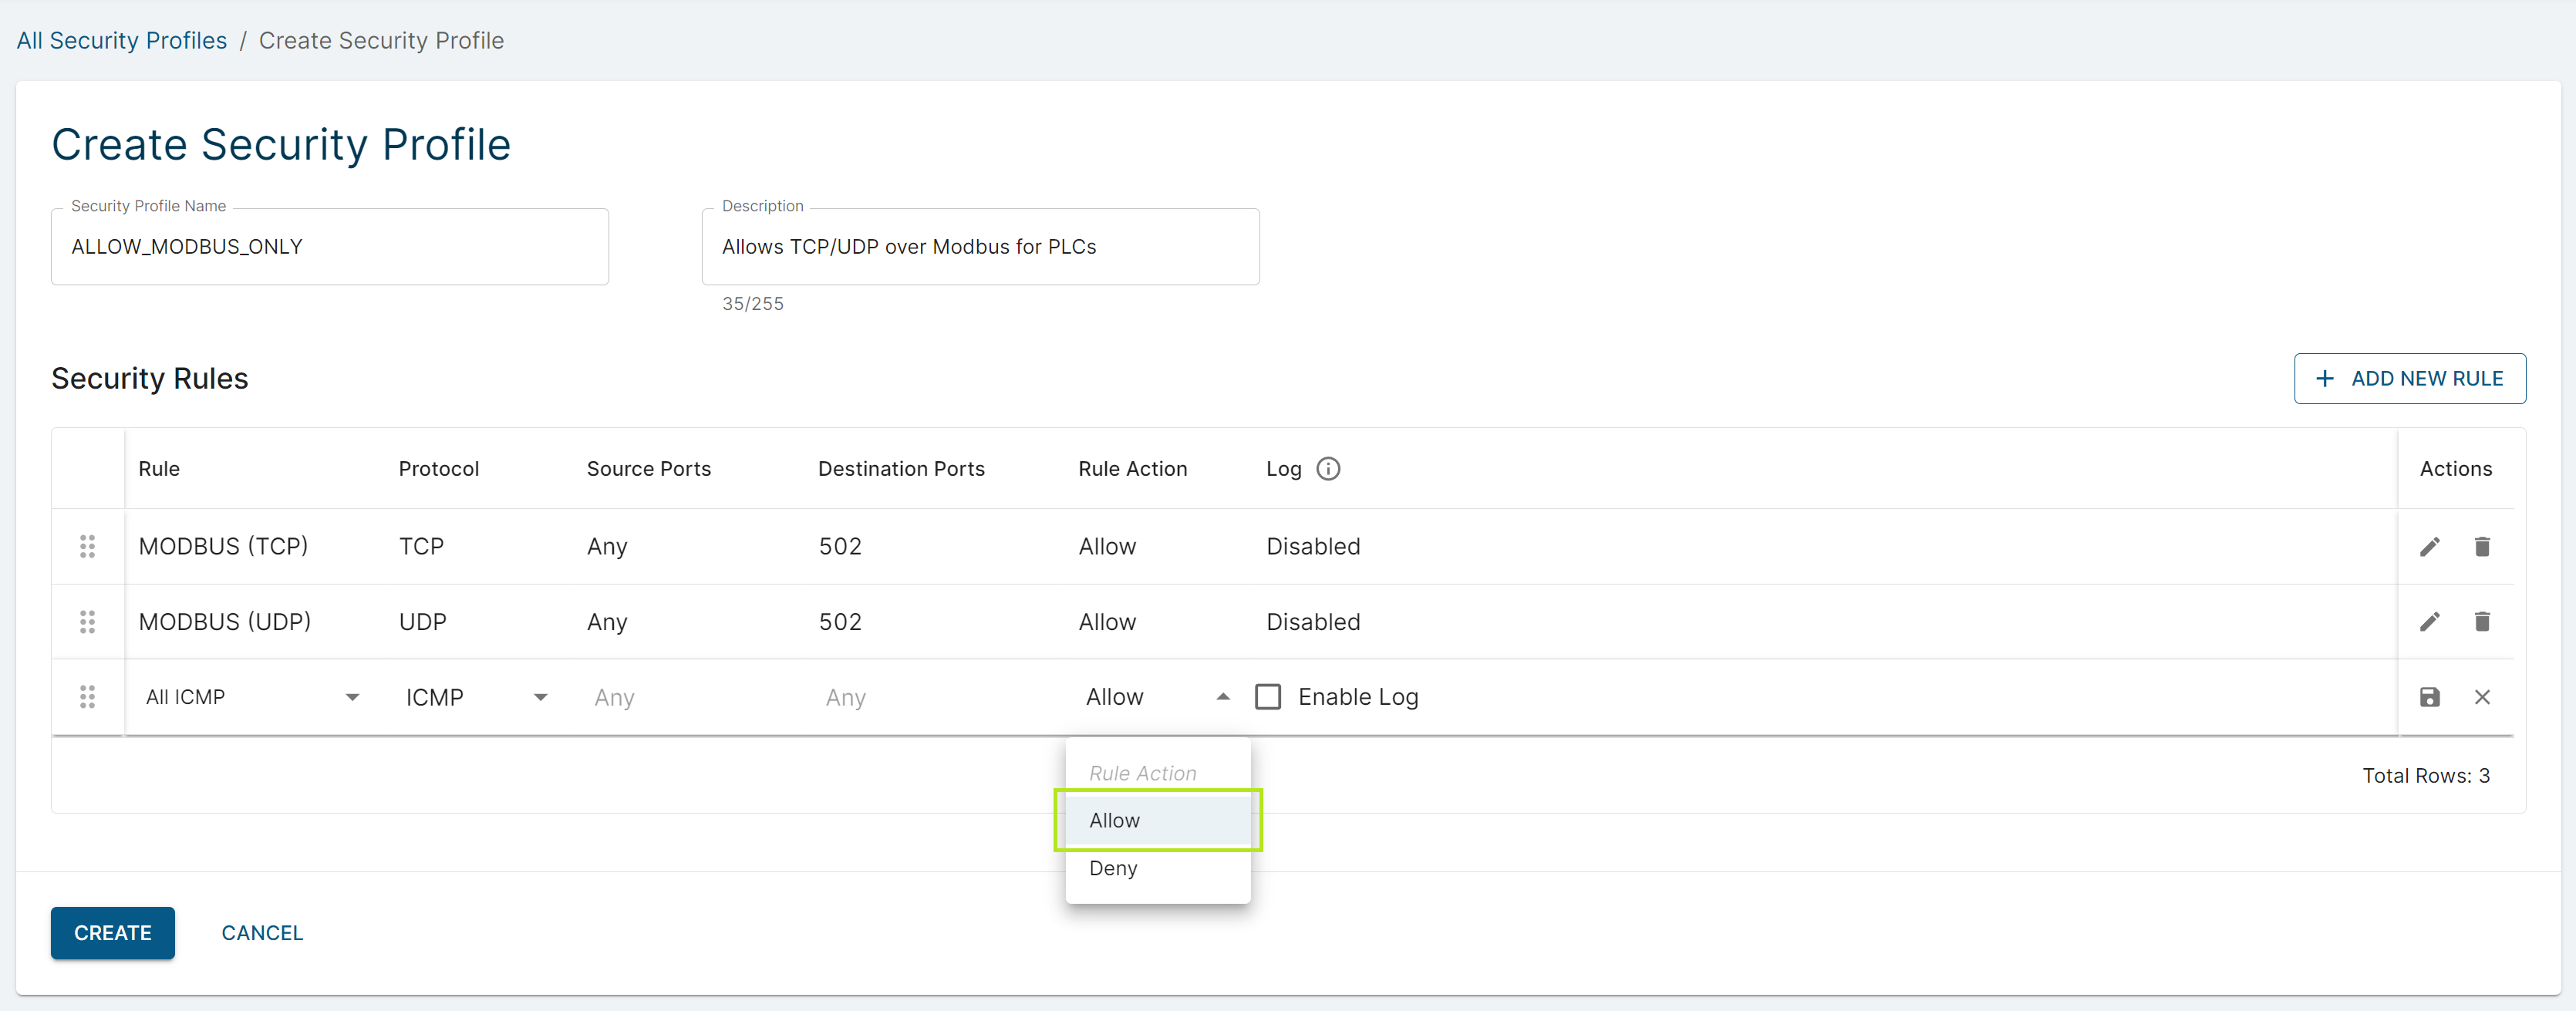Screen dimensions: 2576x1011
Task: Save the All ICMP rule floppy icon
Action: 2429,697
